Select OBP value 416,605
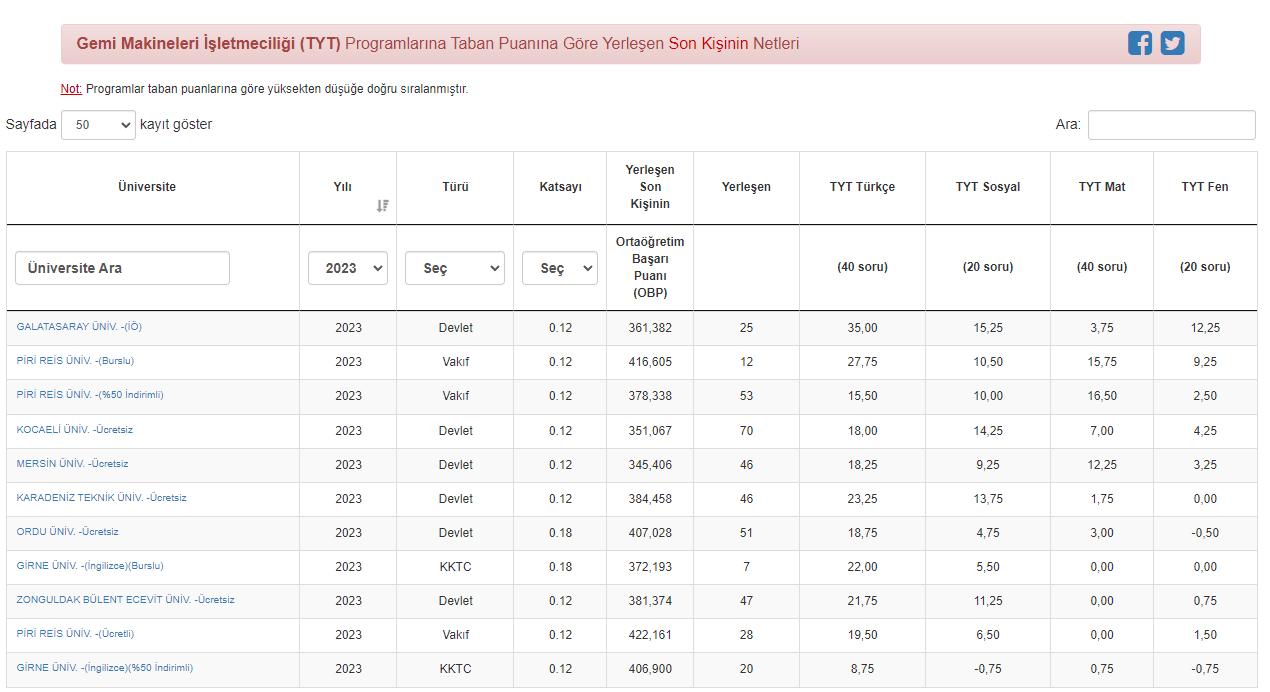Screen dimensions: 1270x692 (650, 362)
